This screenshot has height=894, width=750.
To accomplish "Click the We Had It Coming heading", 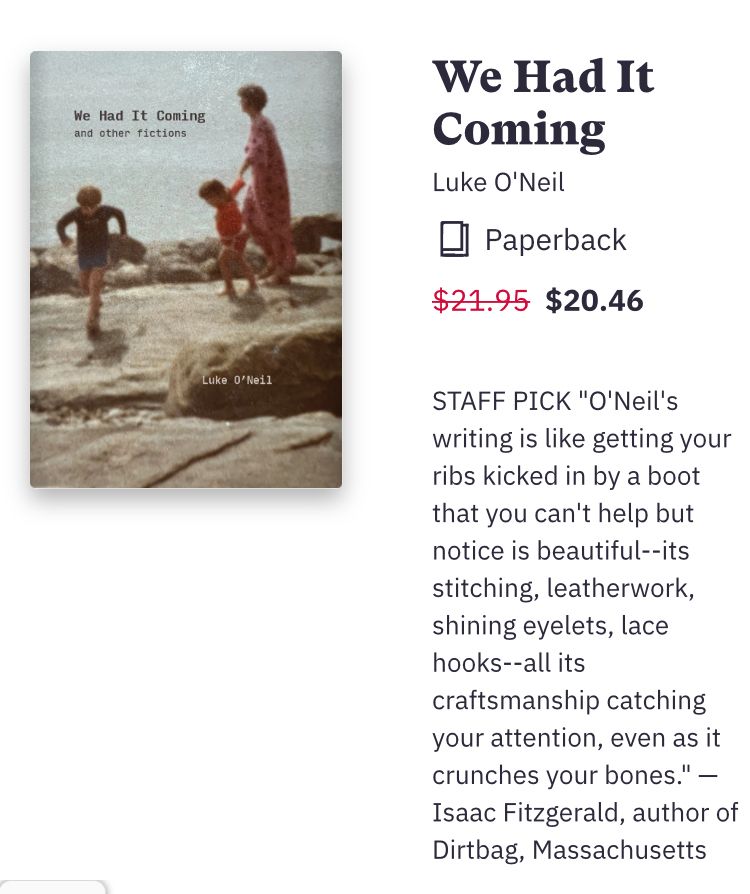I will pos(543,103).
